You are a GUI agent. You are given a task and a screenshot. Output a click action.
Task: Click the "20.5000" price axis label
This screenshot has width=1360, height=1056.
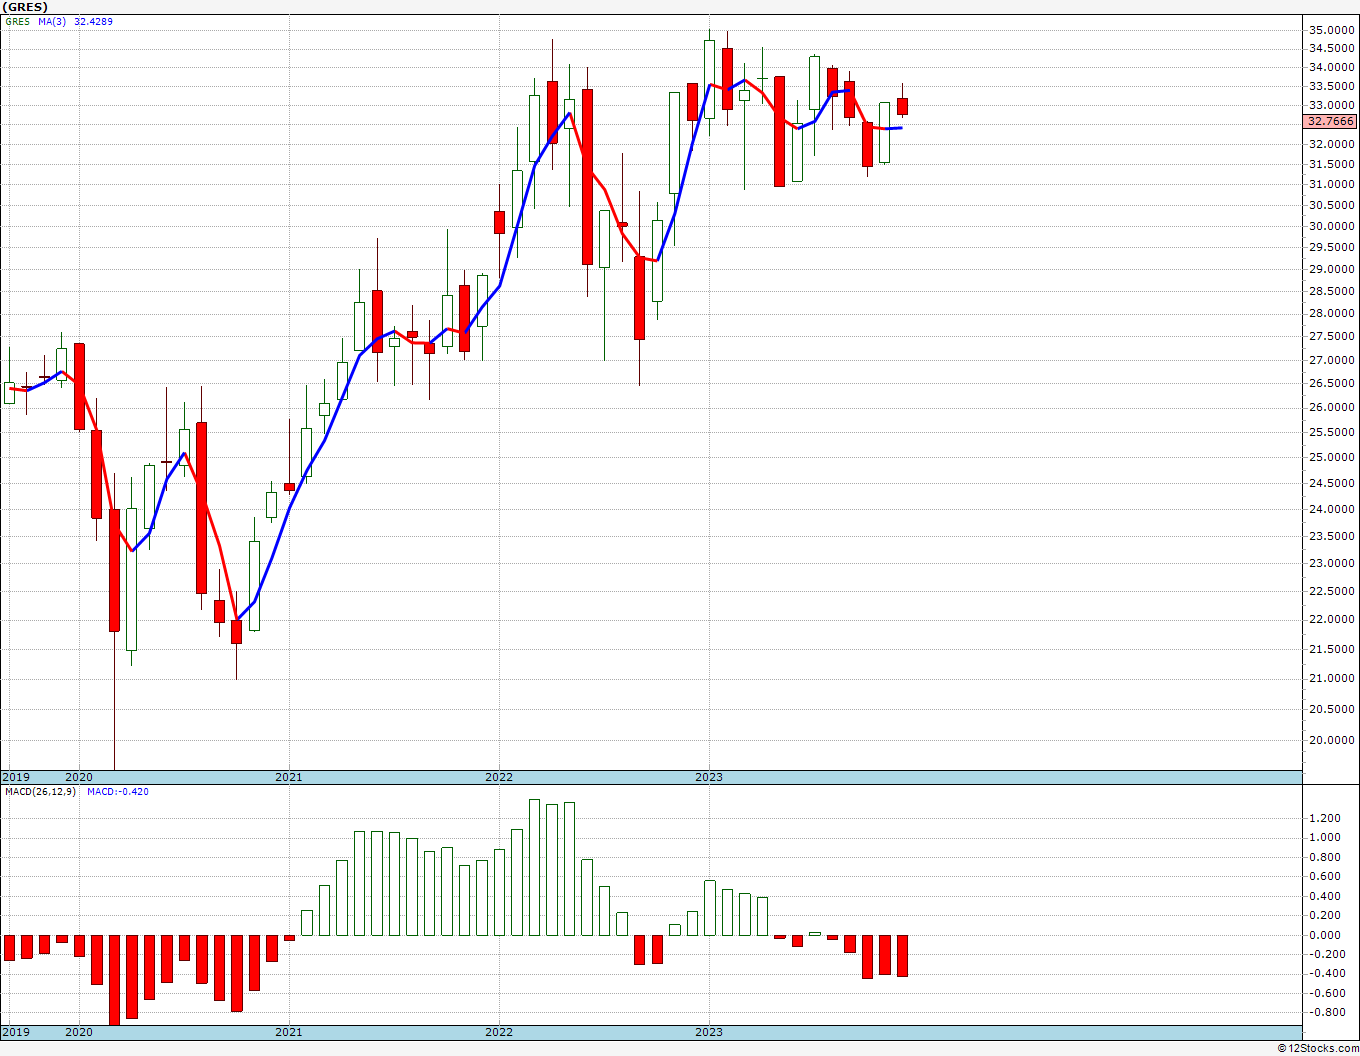point(1332,710)
